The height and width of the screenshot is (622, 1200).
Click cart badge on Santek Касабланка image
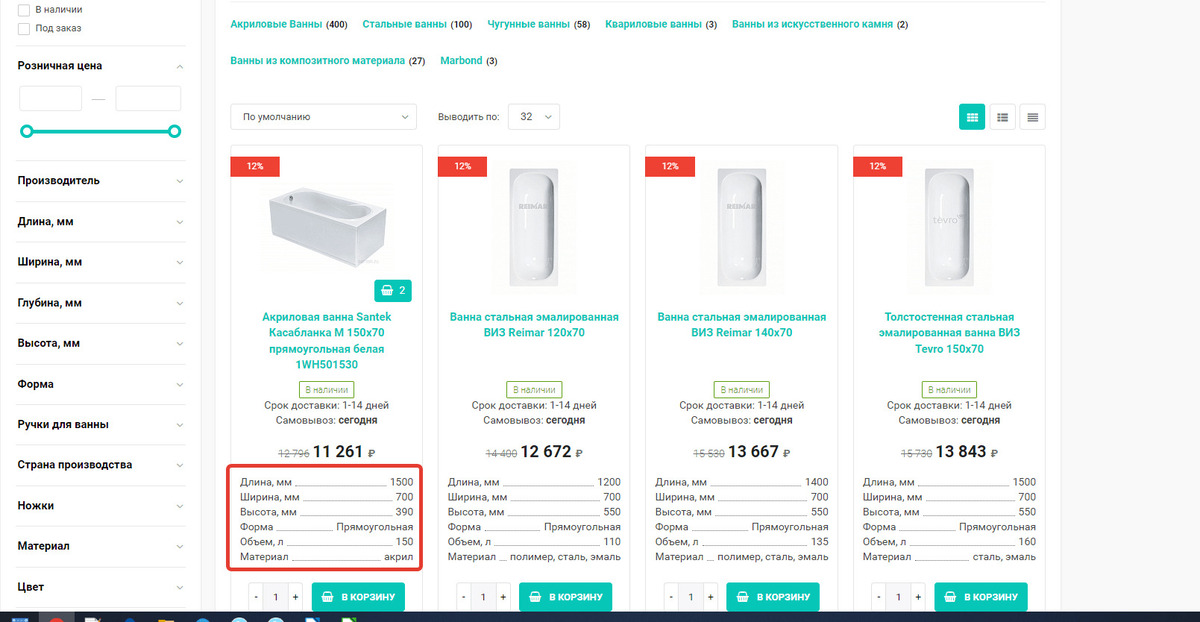pos(393,291)
